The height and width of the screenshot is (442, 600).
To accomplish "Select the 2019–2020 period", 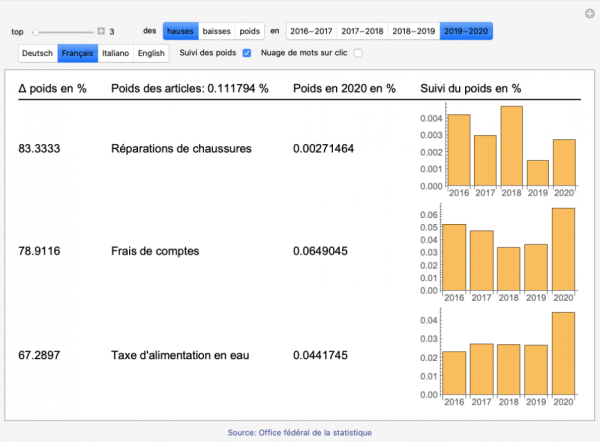I will [x=466, y=32].
